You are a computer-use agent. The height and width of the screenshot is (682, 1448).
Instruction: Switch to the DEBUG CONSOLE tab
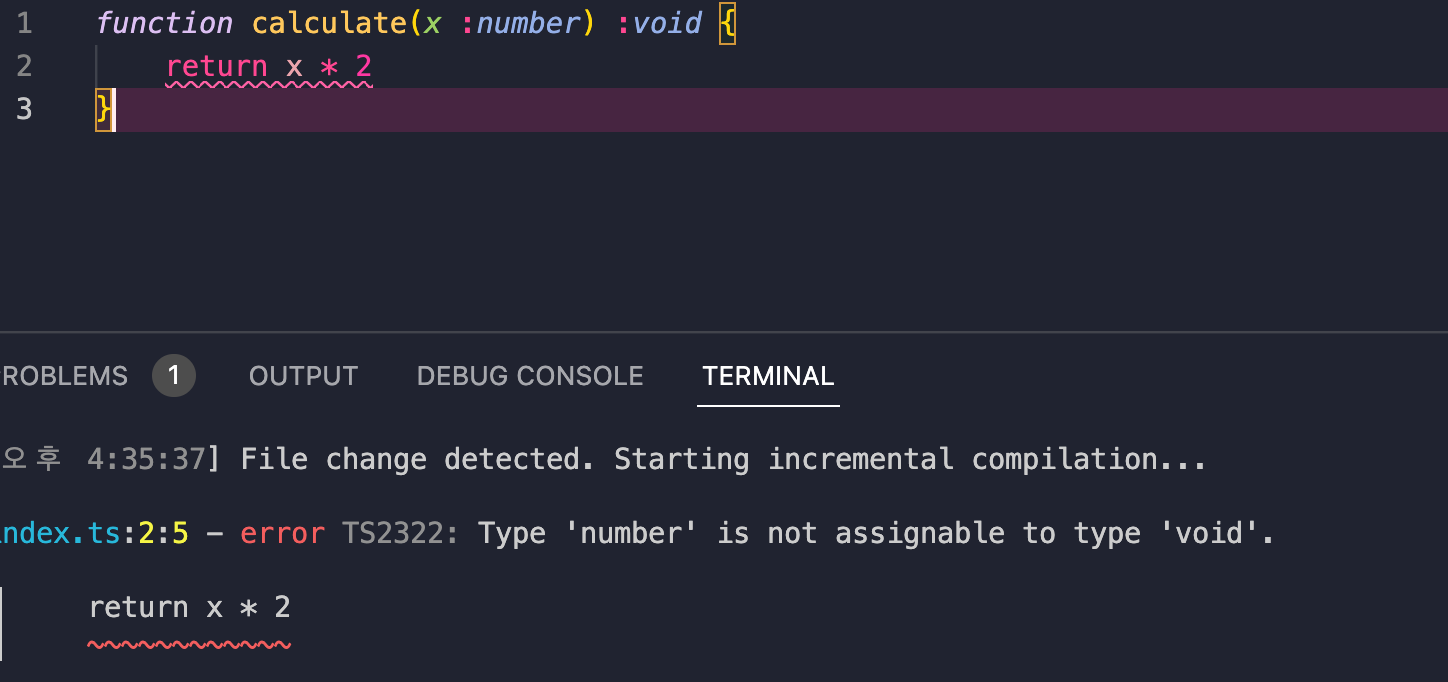click(x=530, y=376)
